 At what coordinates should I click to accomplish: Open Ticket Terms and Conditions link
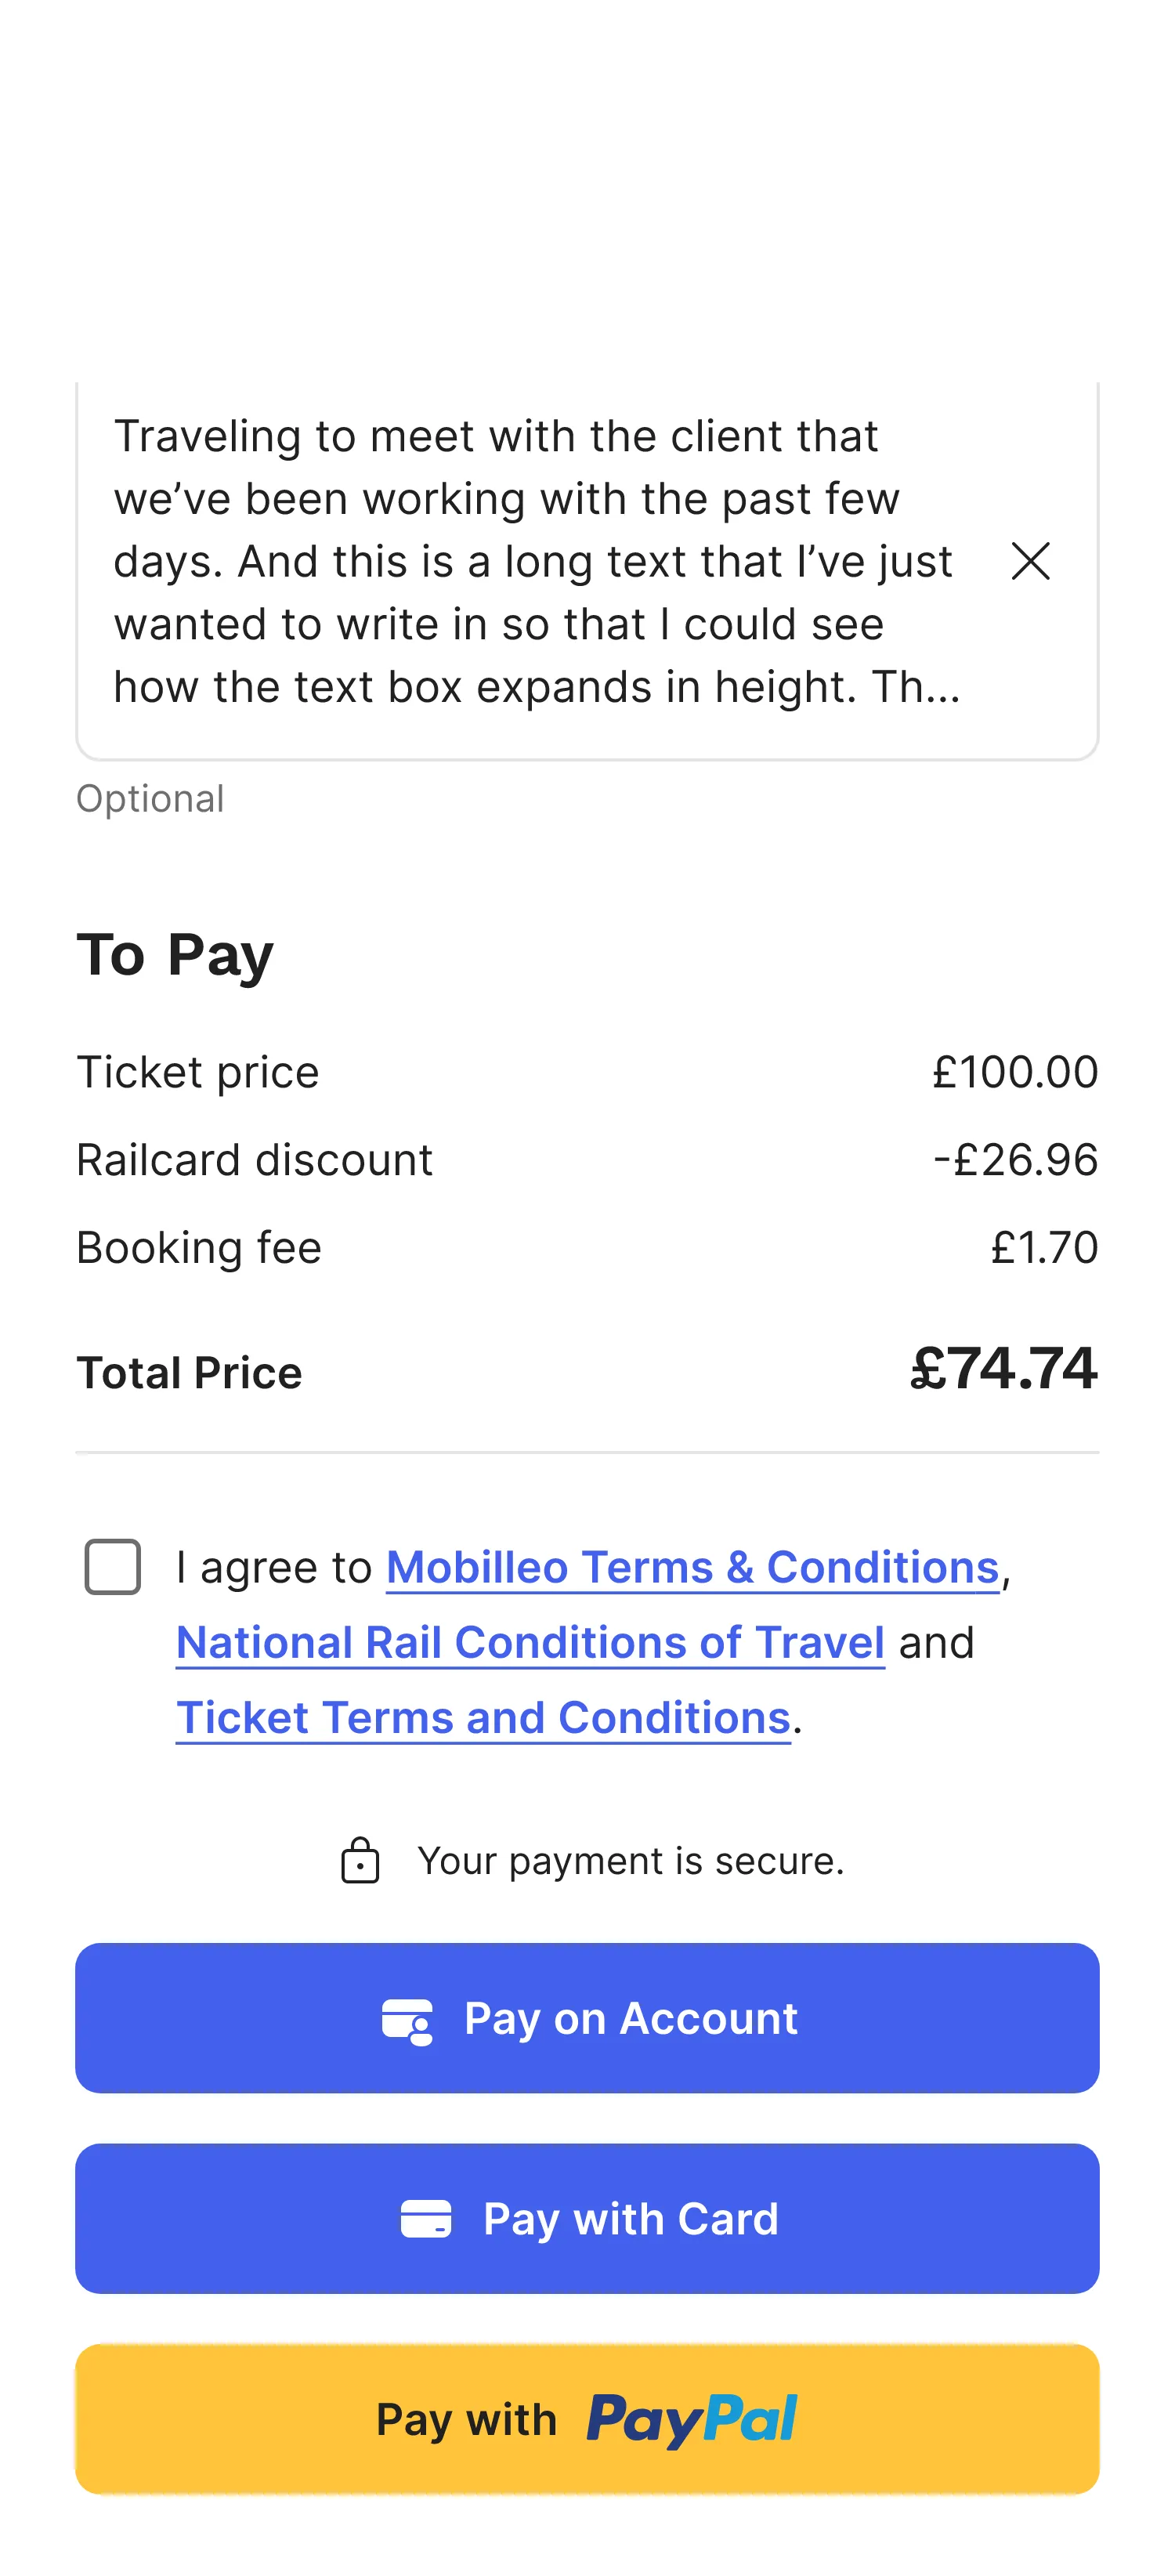(x=483, y=1718)
